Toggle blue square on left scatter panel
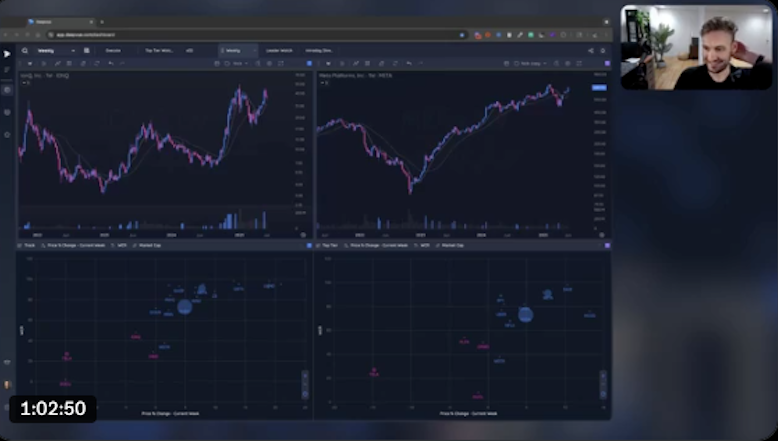The width and height of the screenshot is (778, 441). click(x=308, y=245)
